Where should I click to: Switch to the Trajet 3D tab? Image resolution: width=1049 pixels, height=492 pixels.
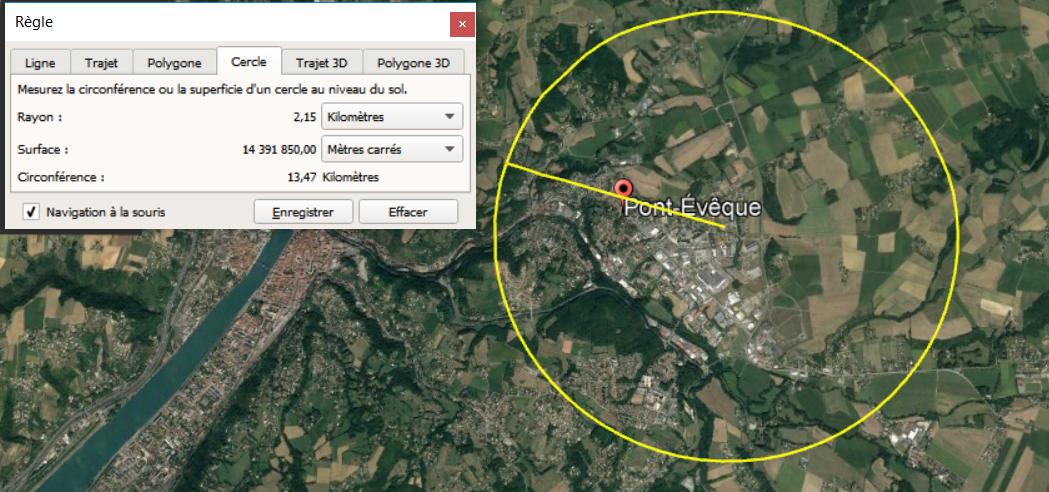pos(321,62)
